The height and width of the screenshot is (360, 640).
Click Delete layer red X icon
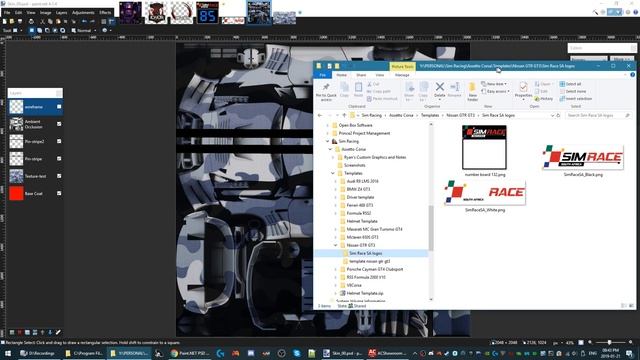coord(19,333)
